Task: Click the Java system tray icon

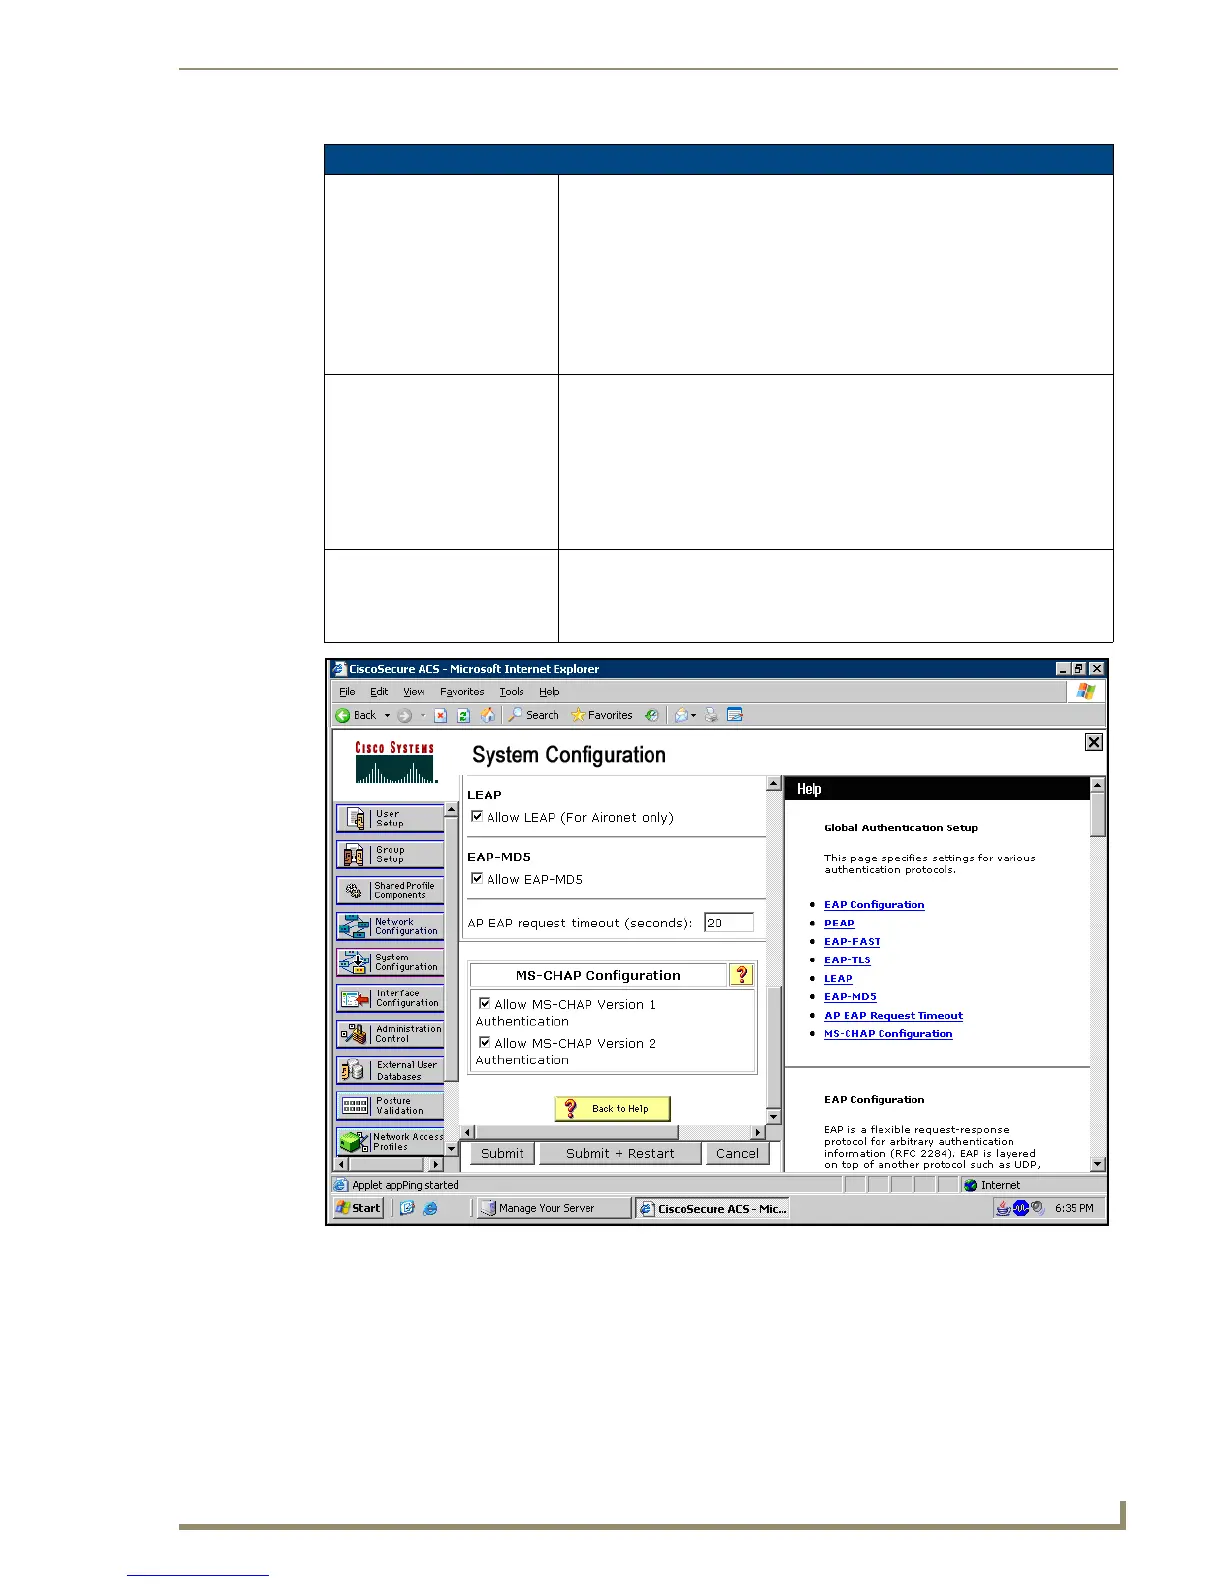Action: [1002, 1208]
